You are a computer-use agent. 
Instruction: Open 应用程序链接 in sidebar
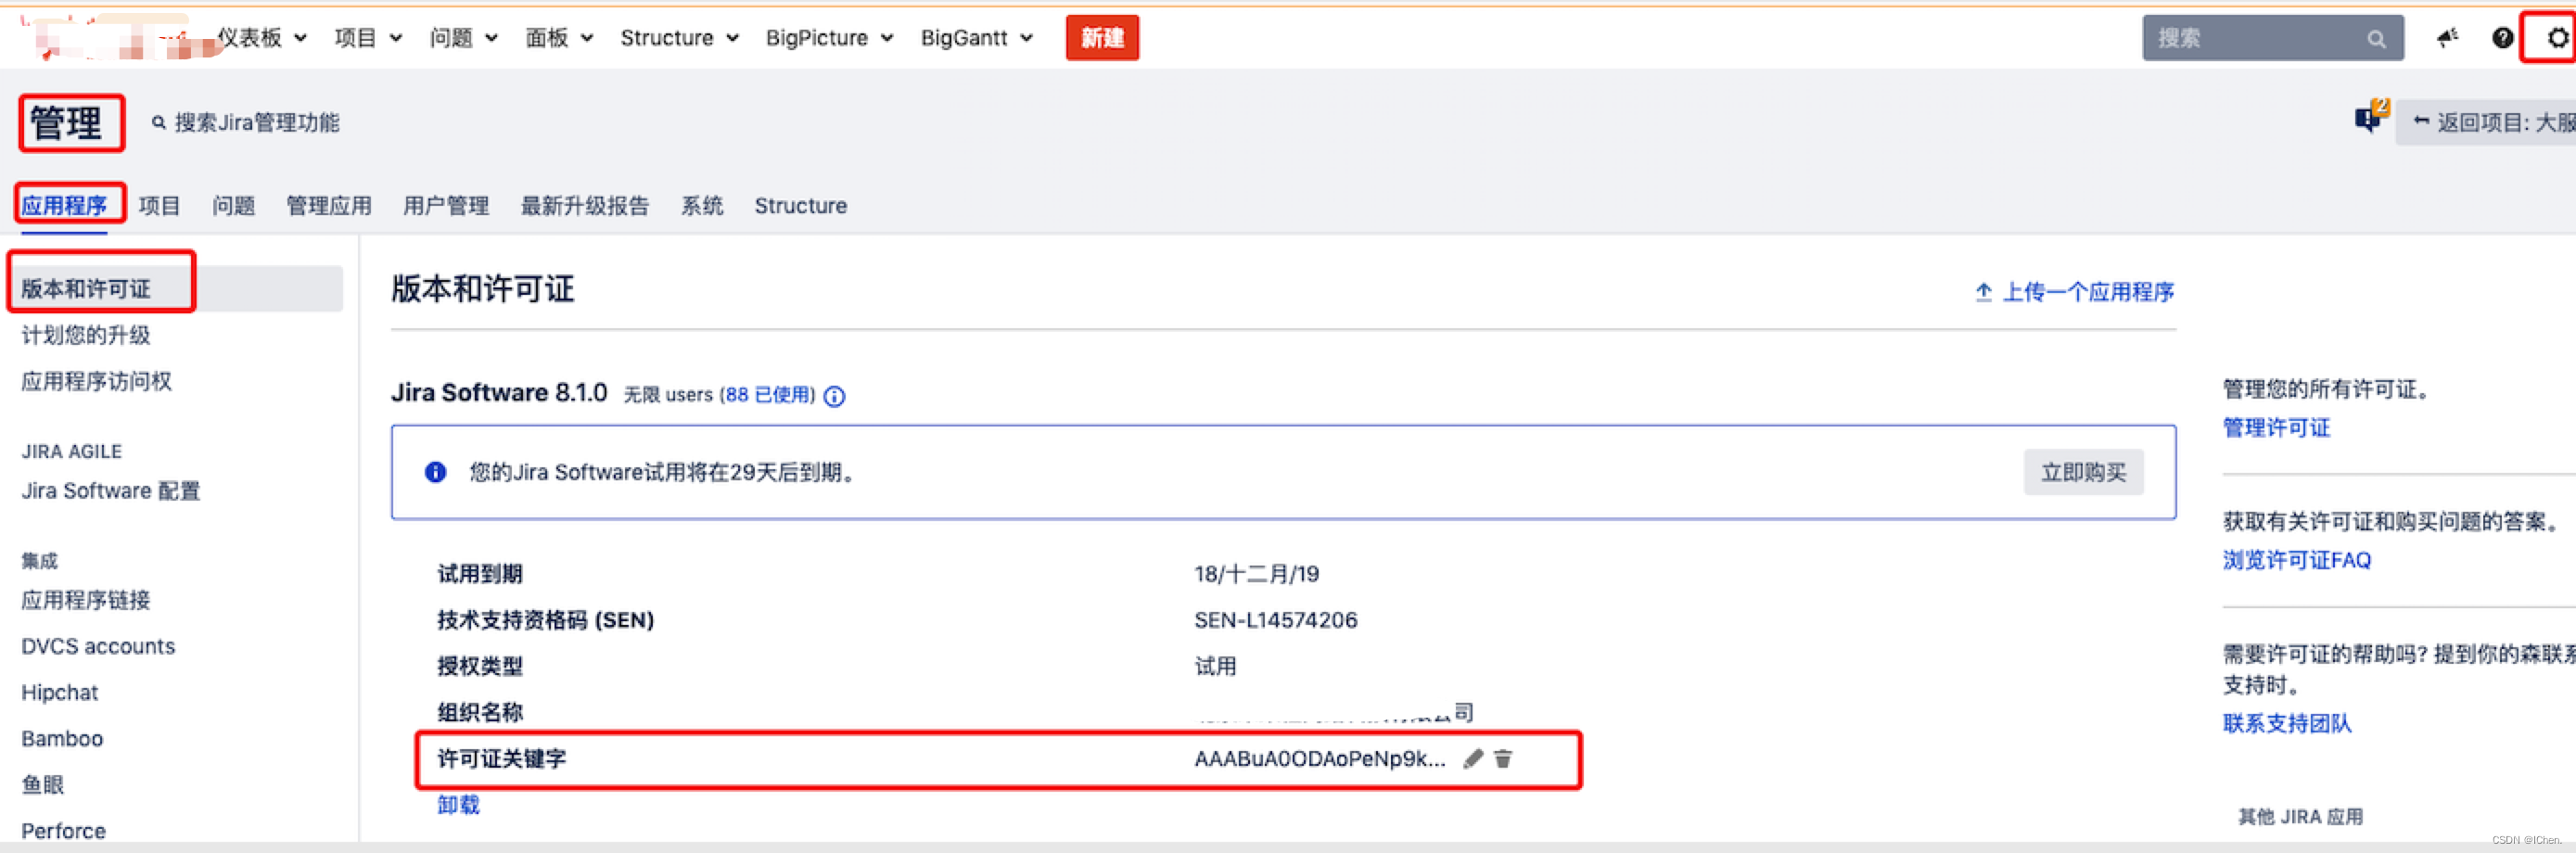86,599
